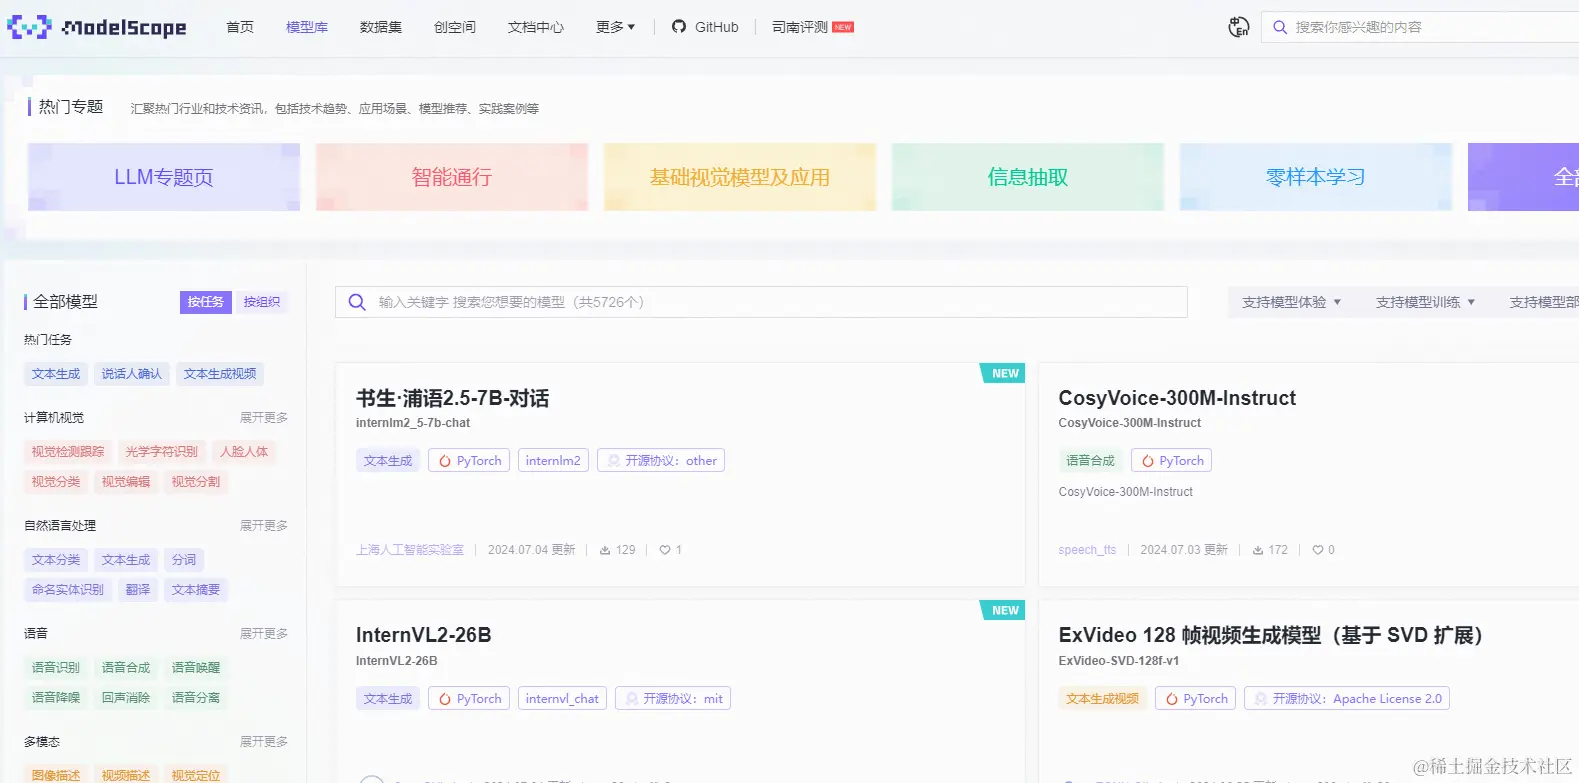This screenshot has height=783, width=1579.
Task: Focus the top site search field
Action: tap(1420, 28)
